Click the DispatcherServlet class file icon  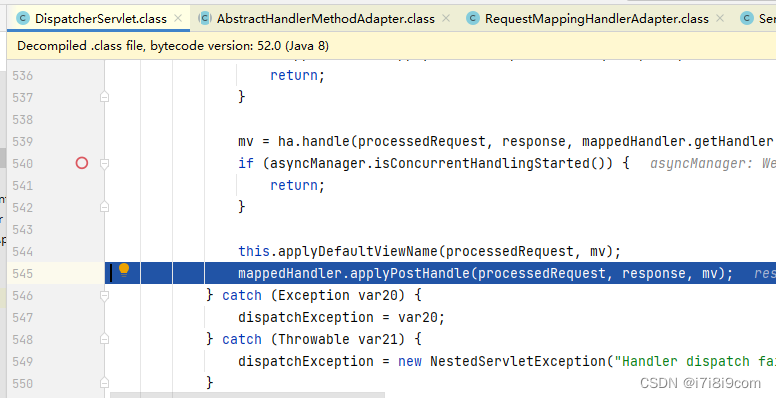23,19
